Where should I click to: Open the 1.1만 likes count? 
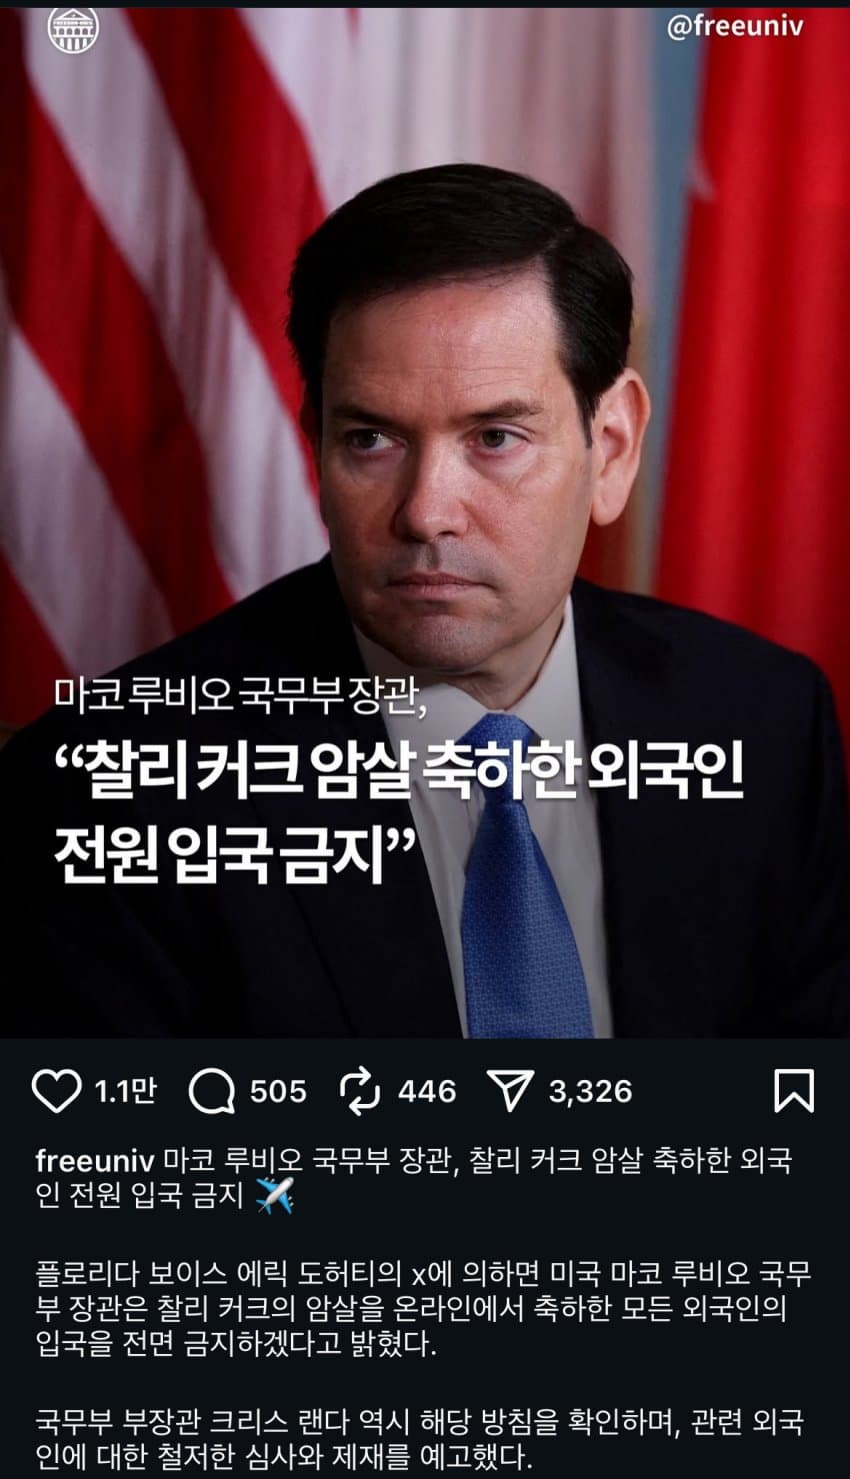[126, 1091]
